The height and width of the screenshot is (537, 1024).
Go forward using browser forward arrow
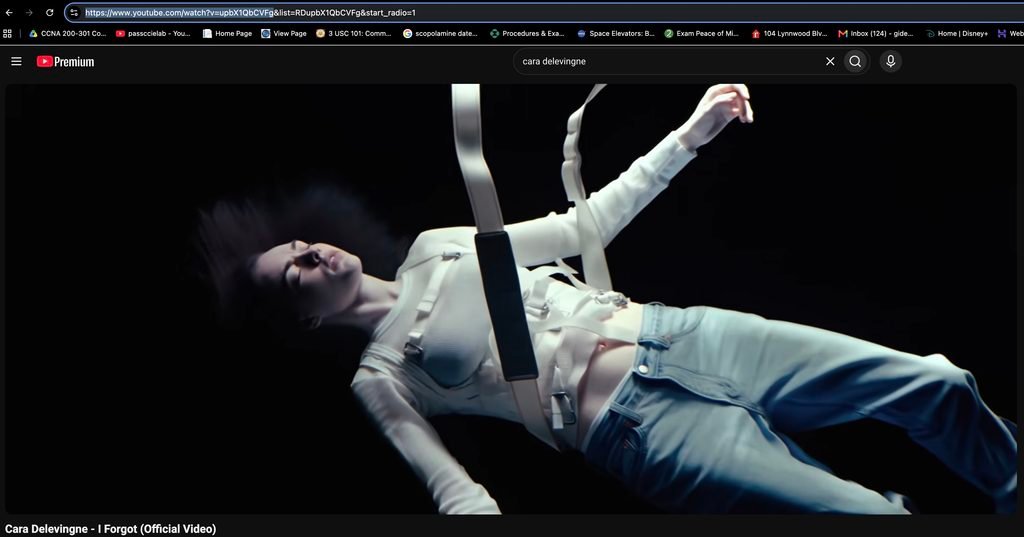tap(29, 12)
